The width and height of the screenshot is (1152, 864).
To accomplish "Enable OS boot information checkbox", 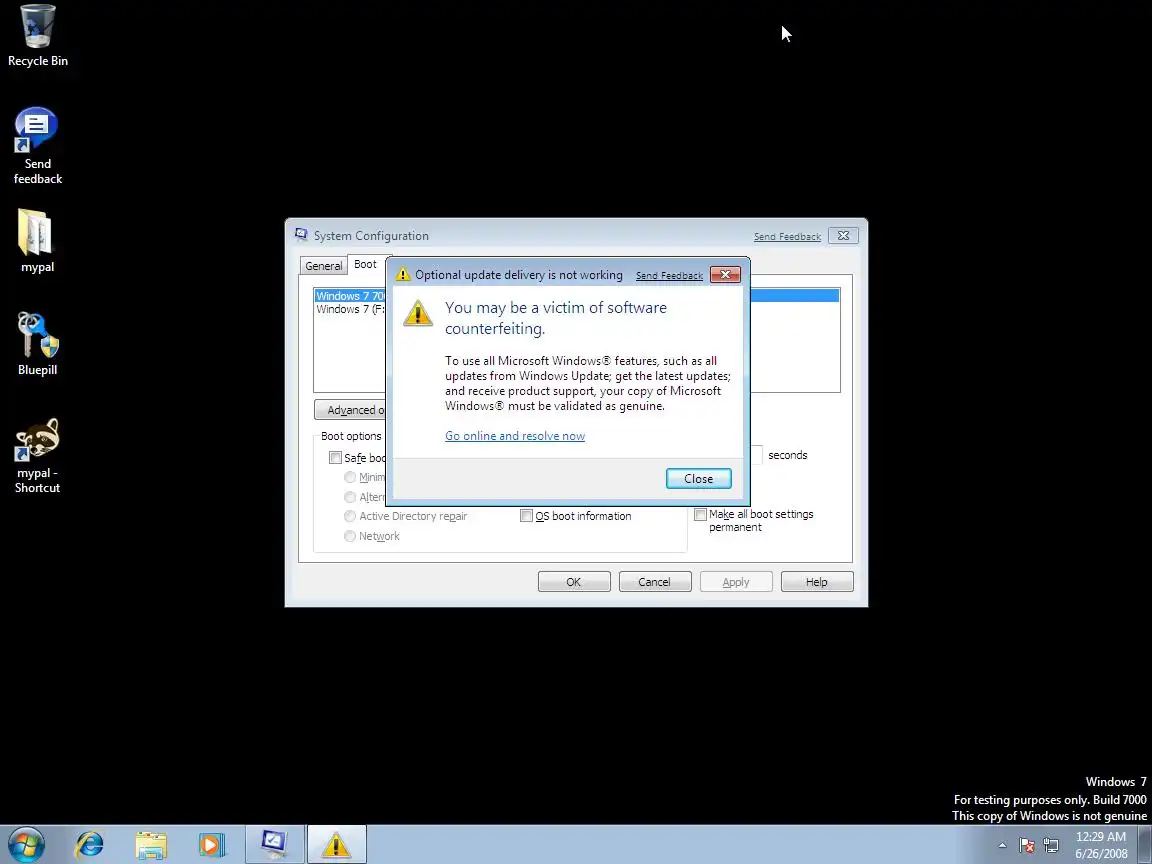I will [x=526, y=516].
